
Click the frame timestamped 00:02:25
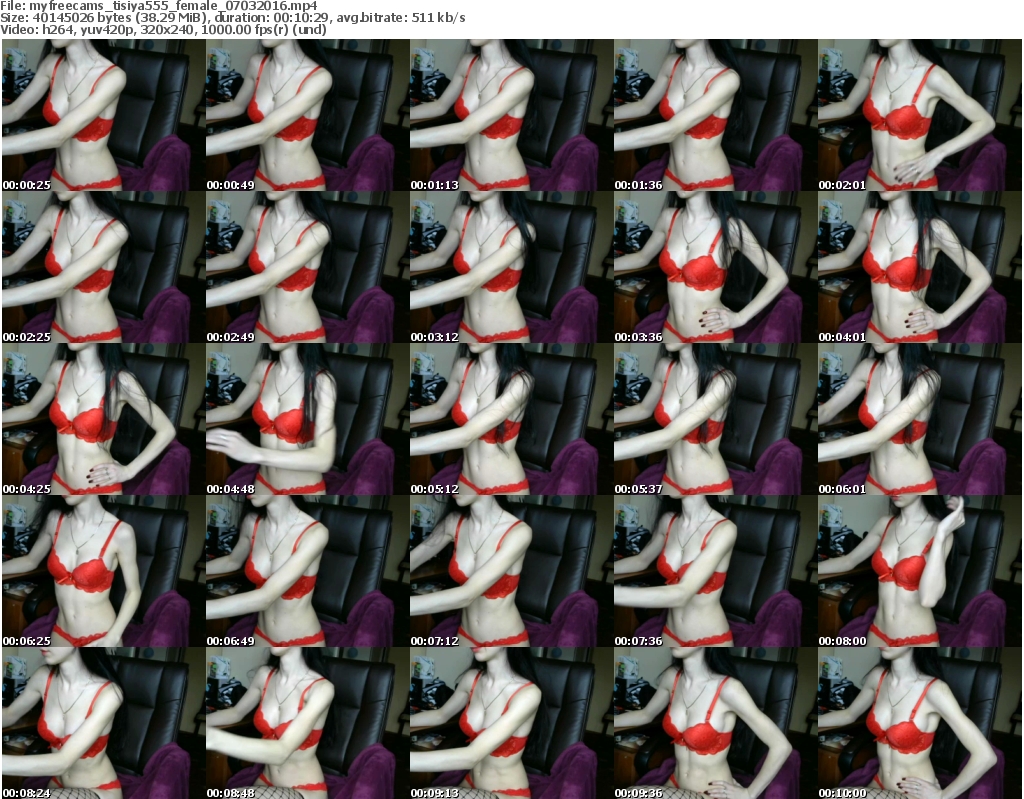[x=104, y=267]
